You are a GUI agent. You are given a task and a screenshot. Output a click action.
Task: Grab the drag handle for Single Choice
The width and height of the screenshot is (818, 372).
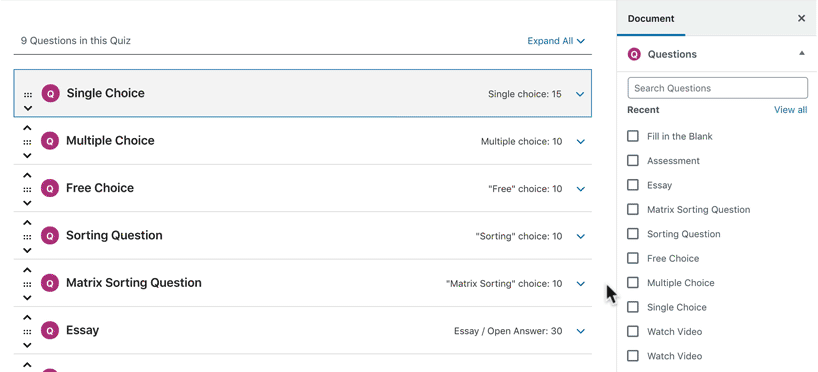coord(28,95)
